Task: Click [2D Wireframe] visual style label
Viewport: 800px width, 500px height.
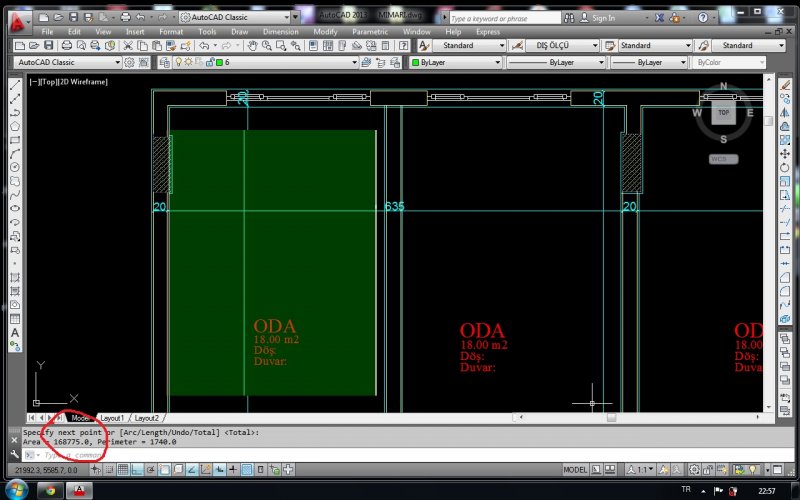Action: 83,82
